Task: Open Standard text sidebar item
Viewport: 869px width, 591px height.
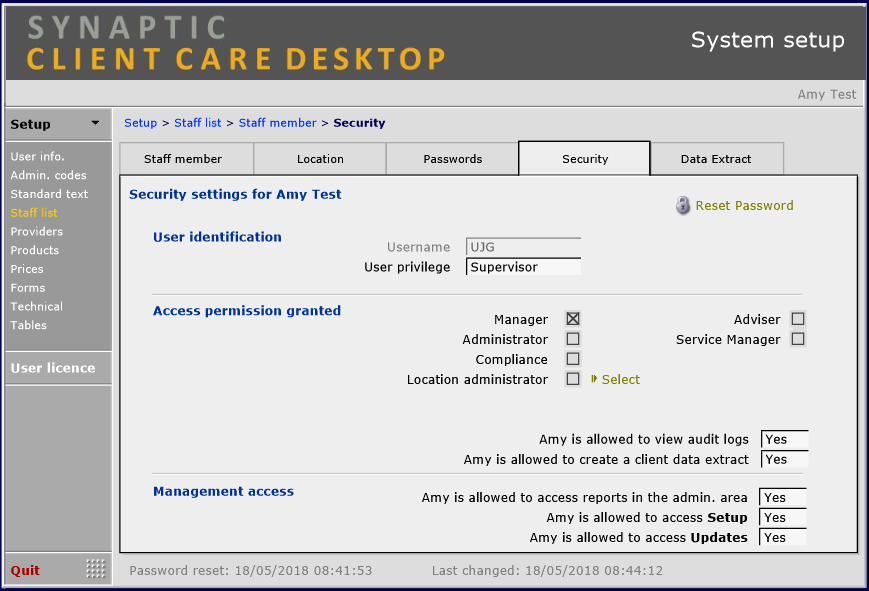Action: tap(49, 194)
